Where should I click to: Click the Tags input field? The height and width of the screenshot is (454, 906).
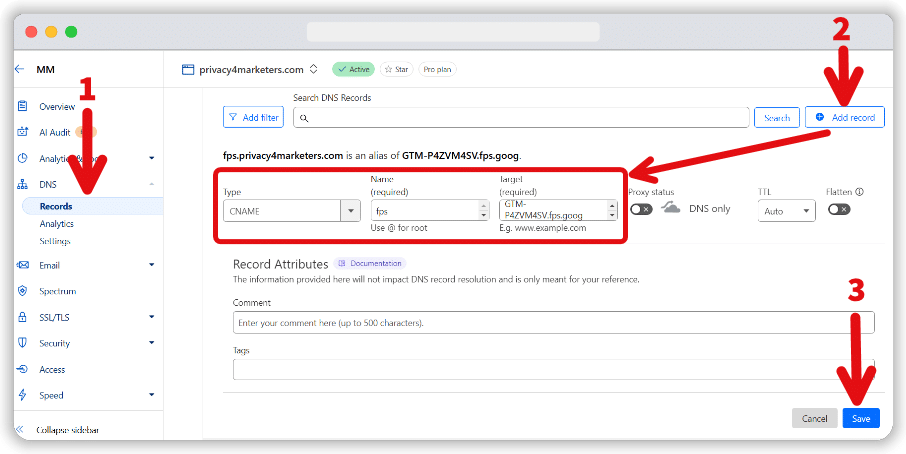click(554, 370)
